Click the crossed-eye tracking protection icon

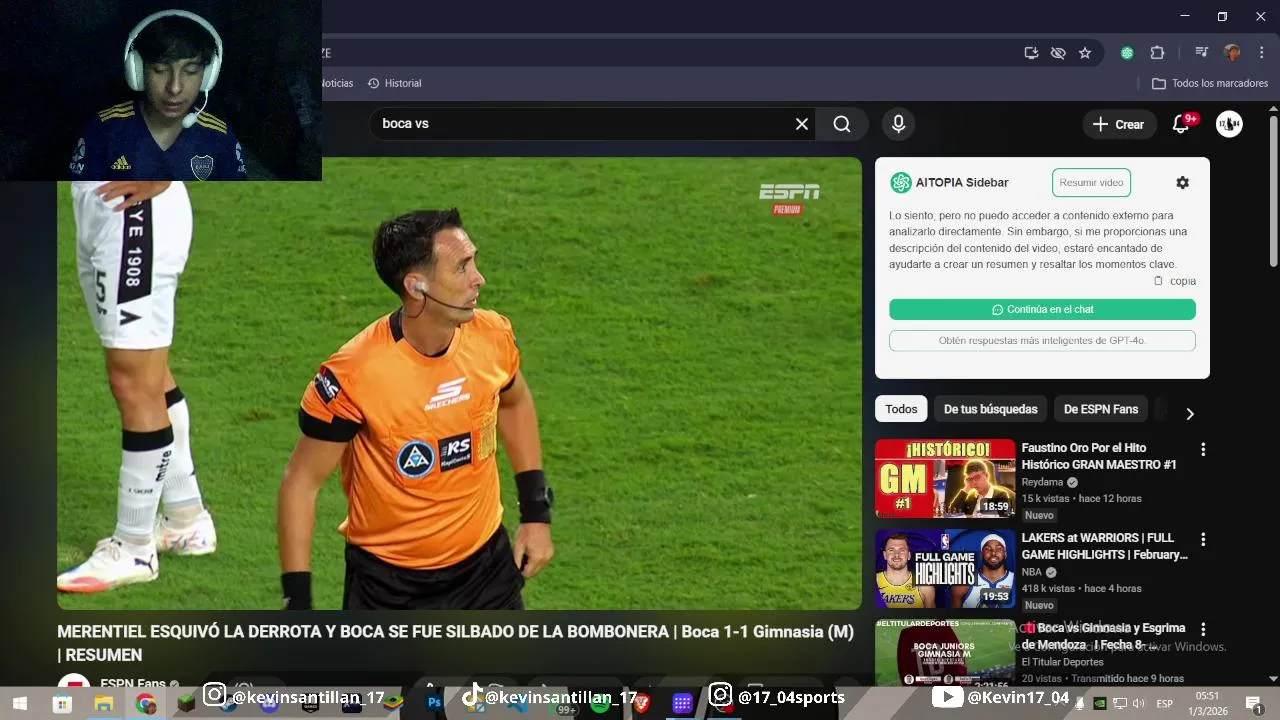click(1058, 53)
